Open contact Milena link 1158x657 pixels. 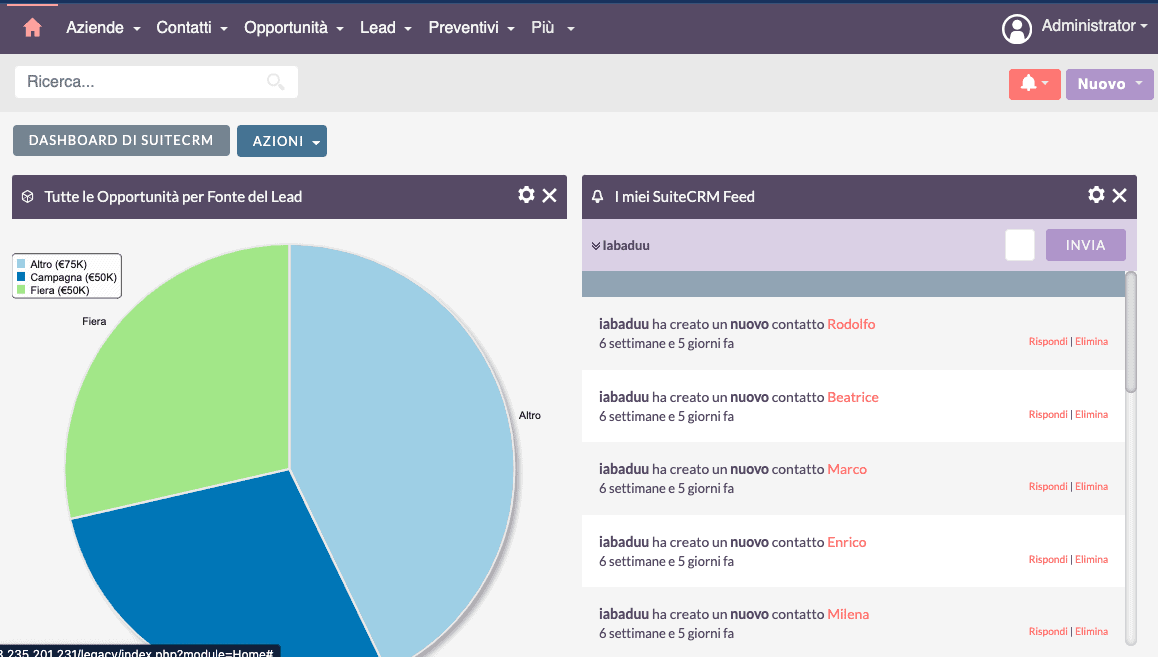click(848, 614)
